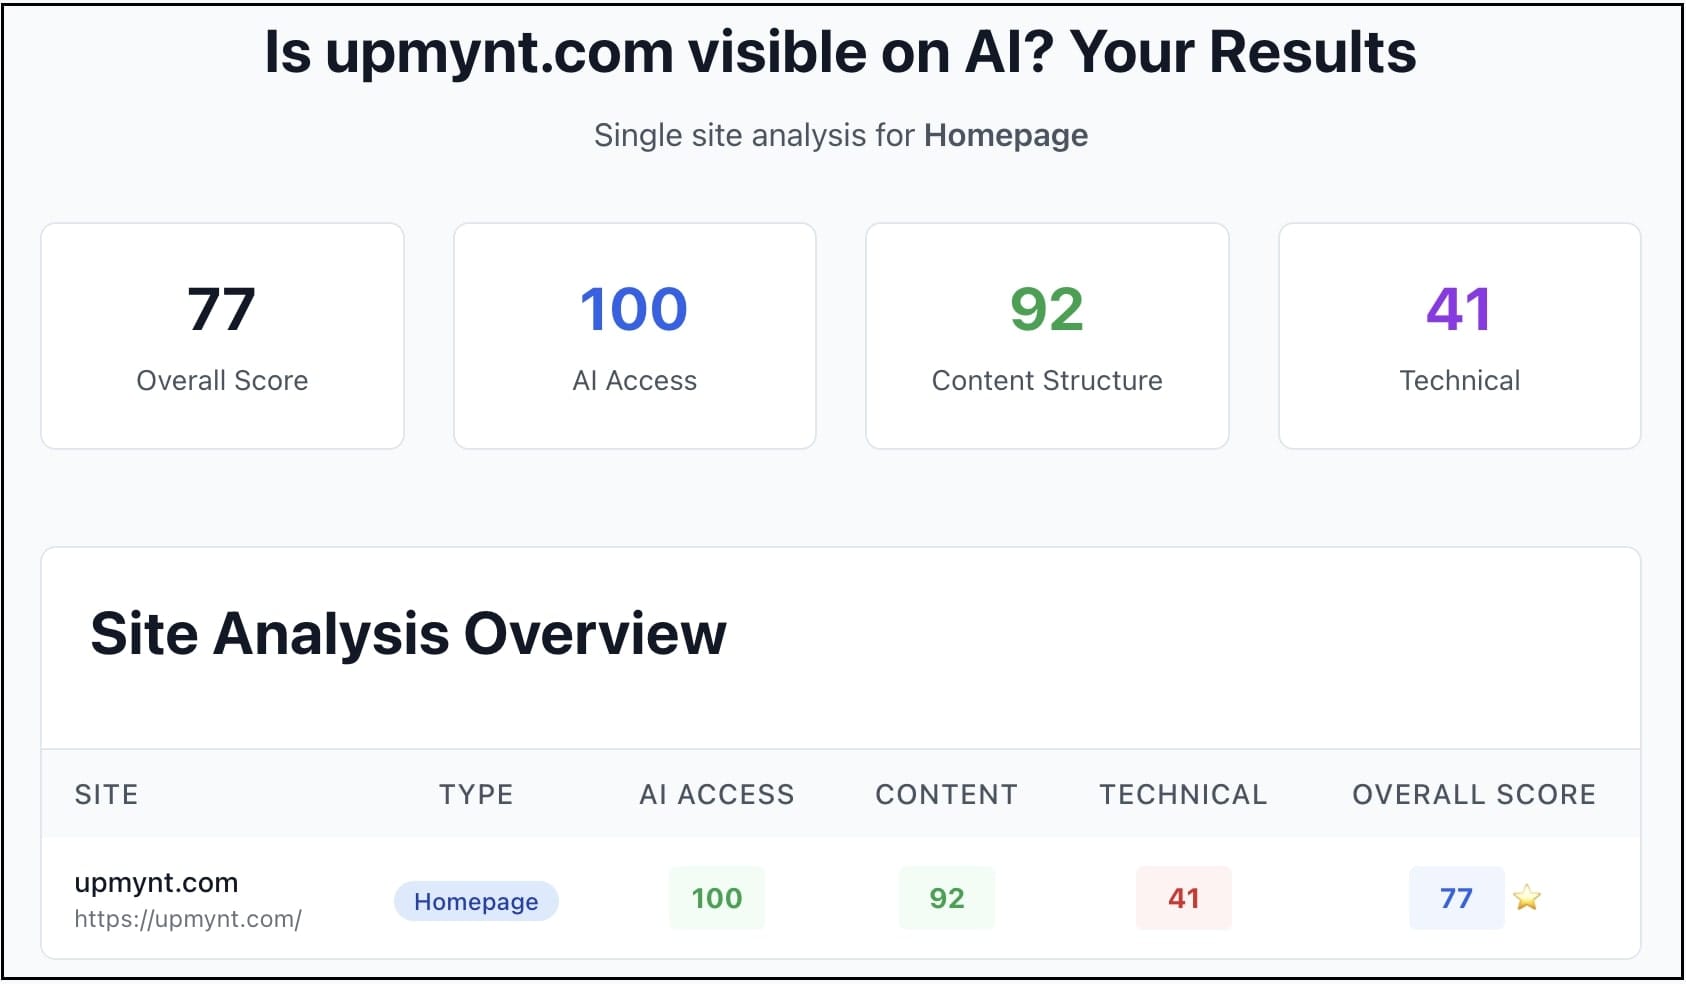Screen dimensions: 1686x984
Task: Select the AI Access summary card
Action: (x=634, y=336)
